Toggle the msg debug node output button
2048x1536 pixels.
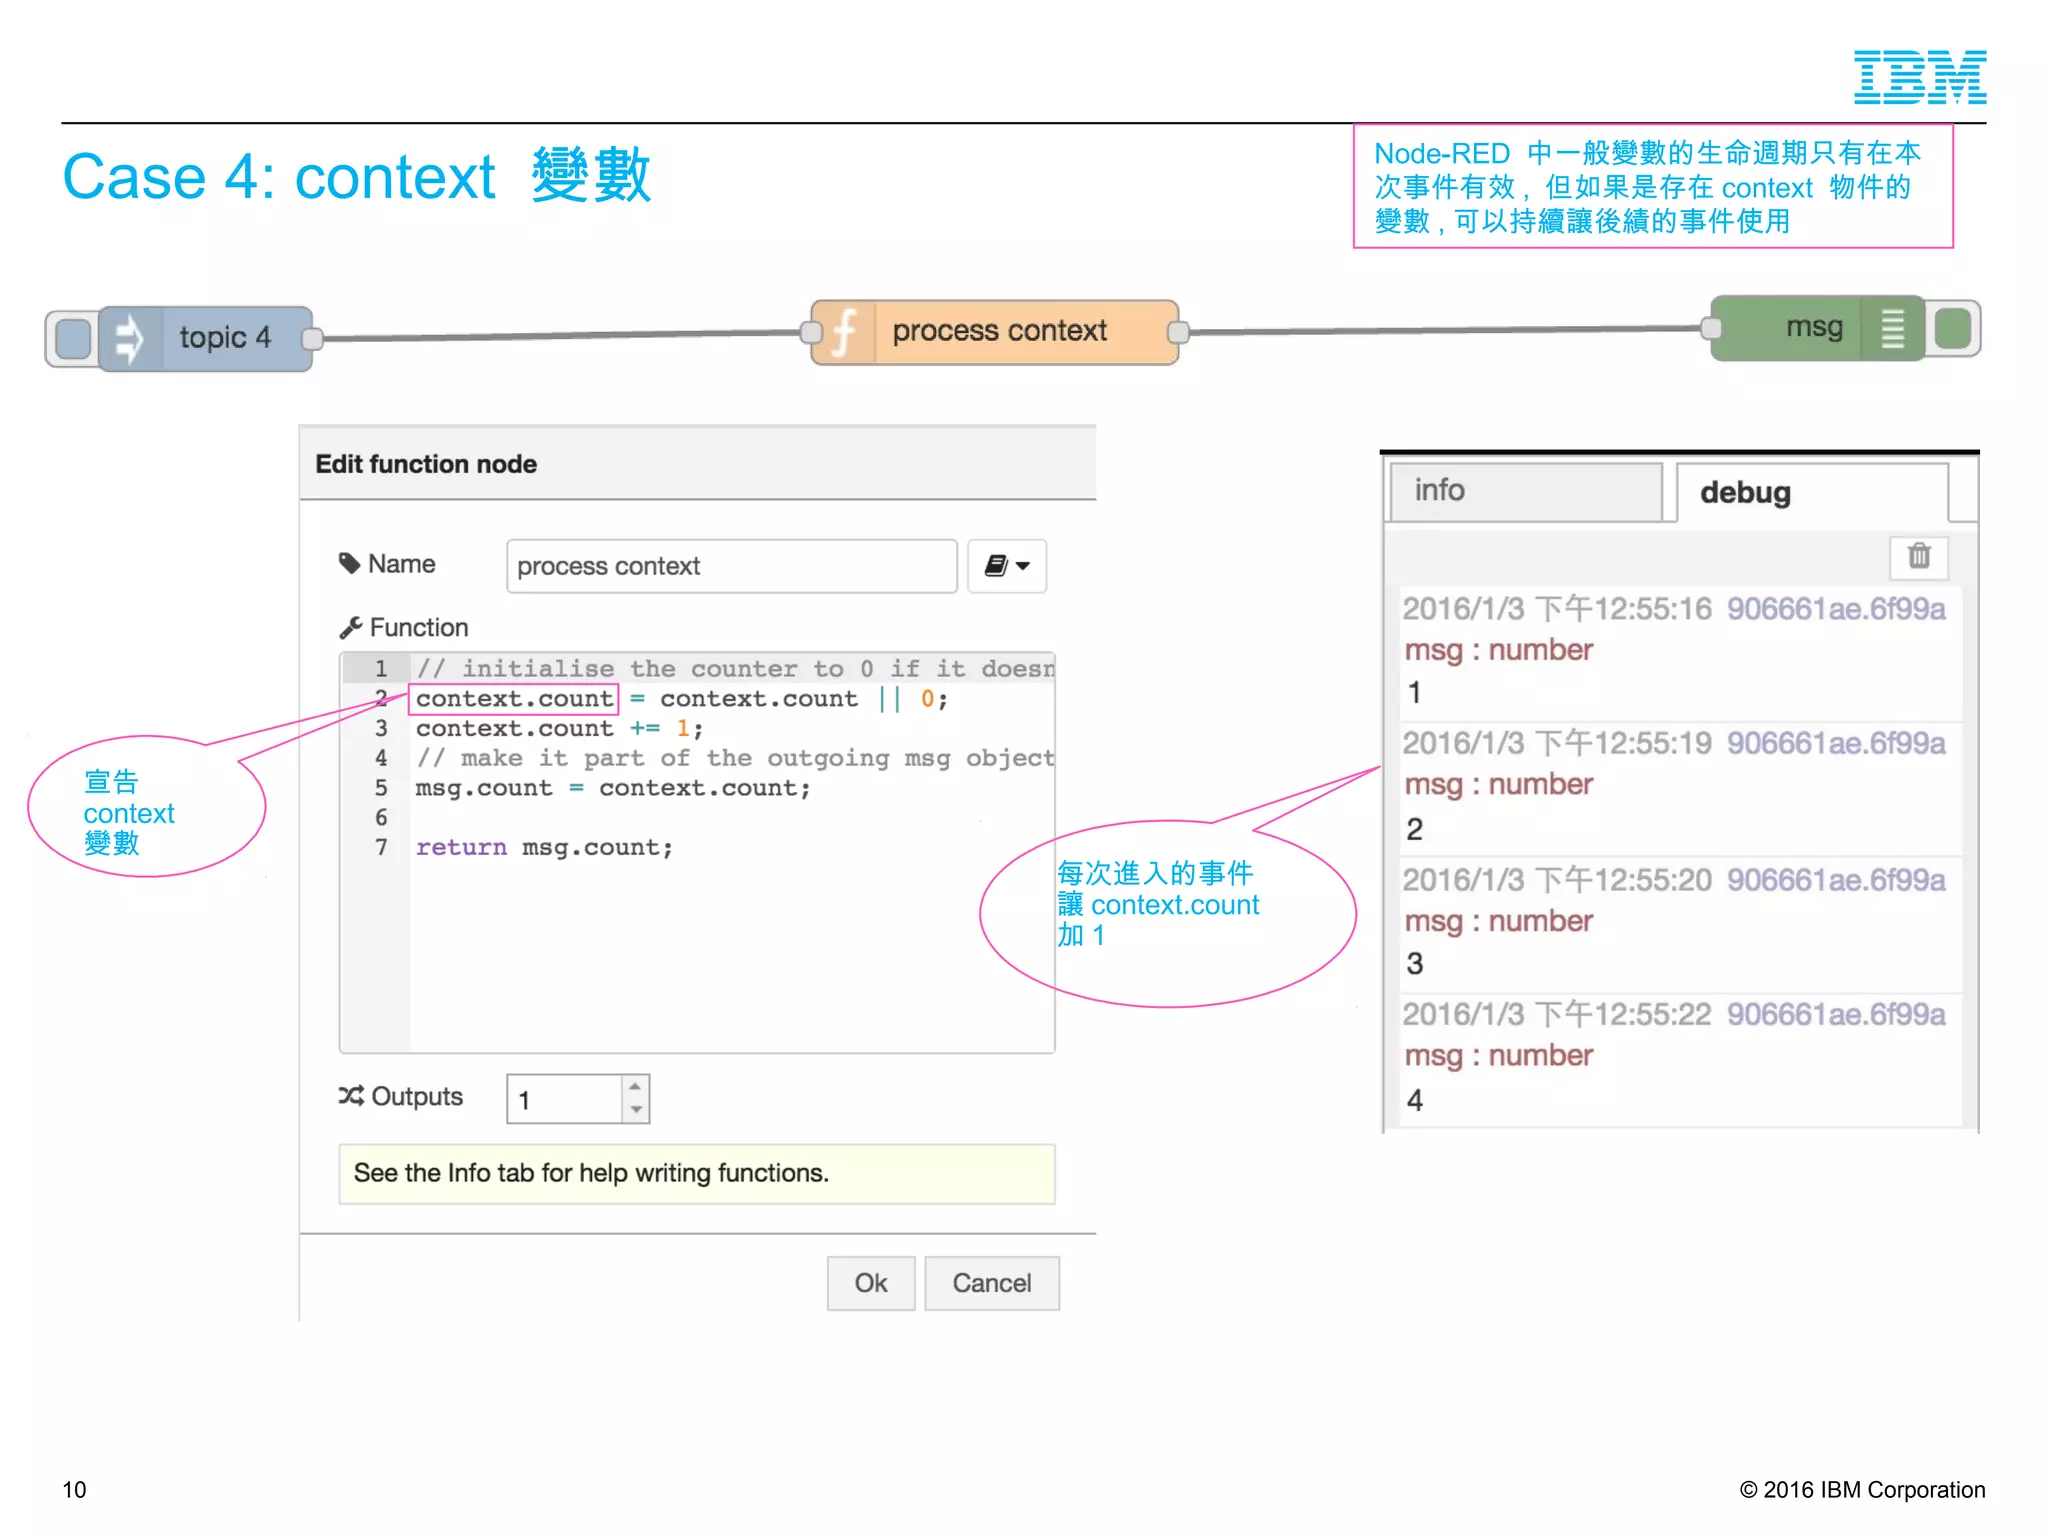coord(1953,328)
